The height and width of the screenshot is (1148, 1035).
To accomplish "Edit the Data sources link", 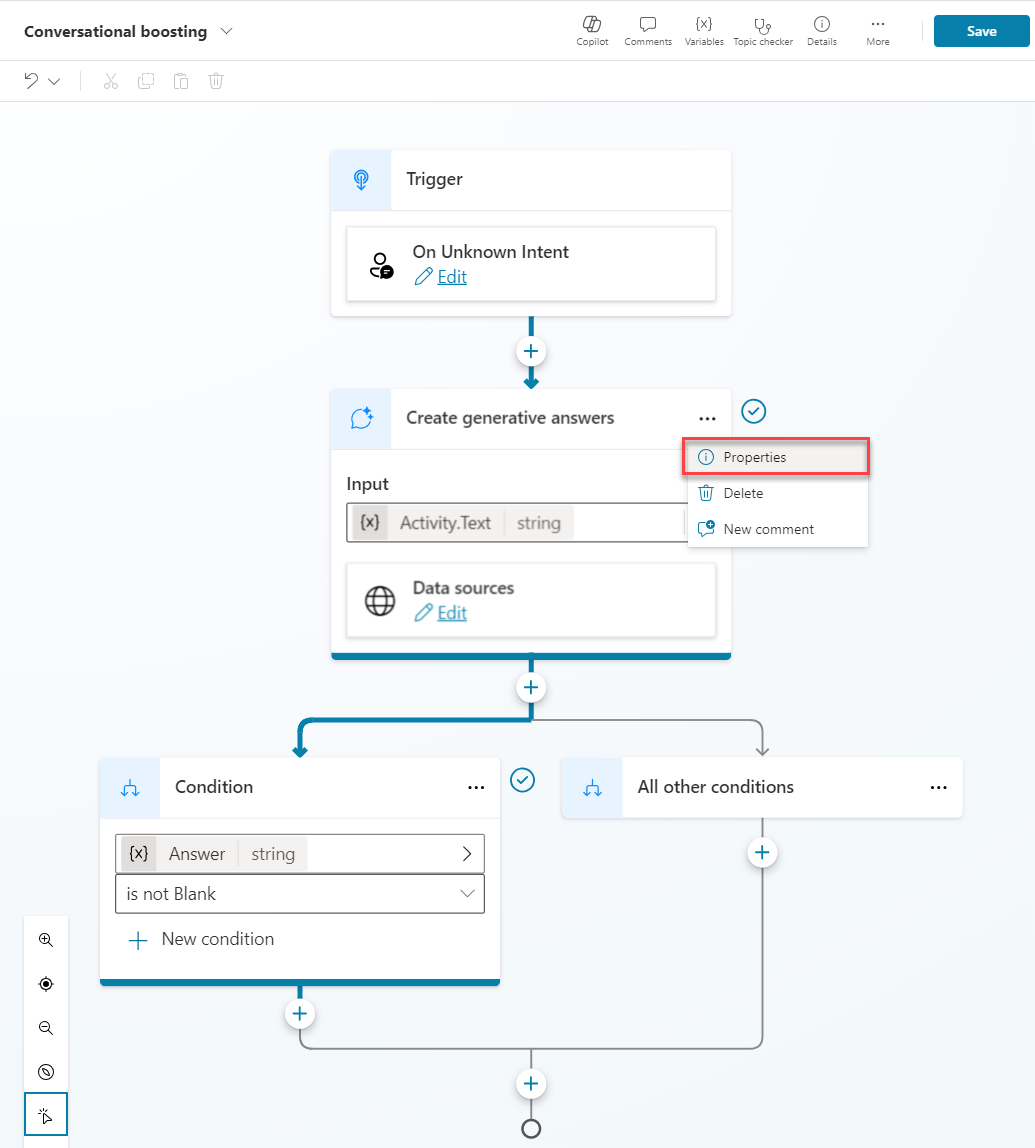I will coord(452,613).
